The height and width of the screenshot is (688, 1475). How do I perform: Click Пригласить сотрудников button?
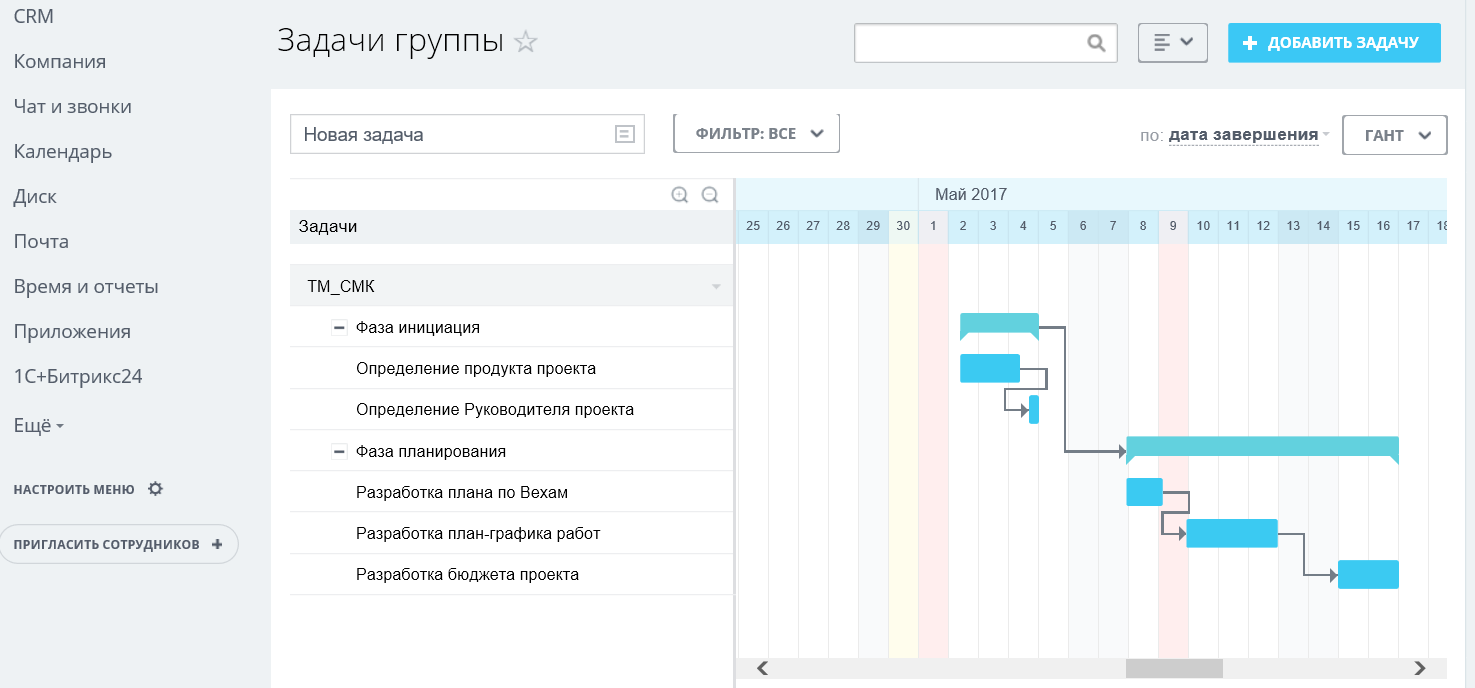pos(118,544)
